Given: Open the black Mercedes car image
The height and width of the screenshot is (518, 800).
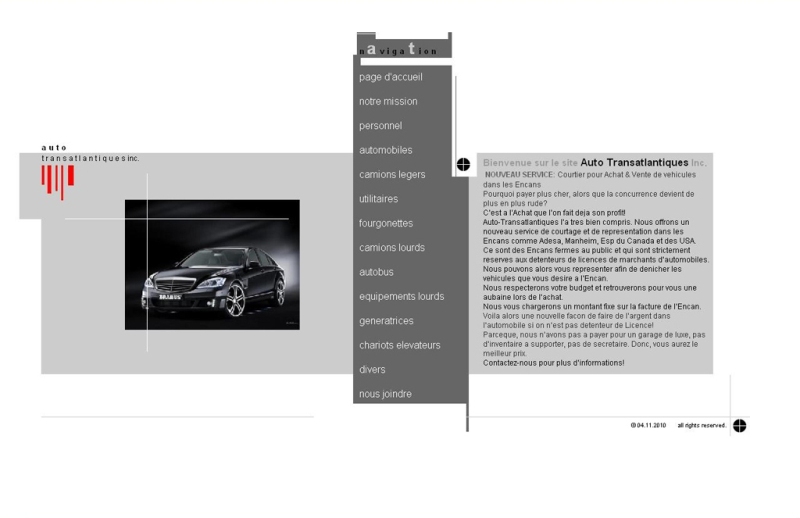Looking at the screenshot, I should [x=212, y=265].
